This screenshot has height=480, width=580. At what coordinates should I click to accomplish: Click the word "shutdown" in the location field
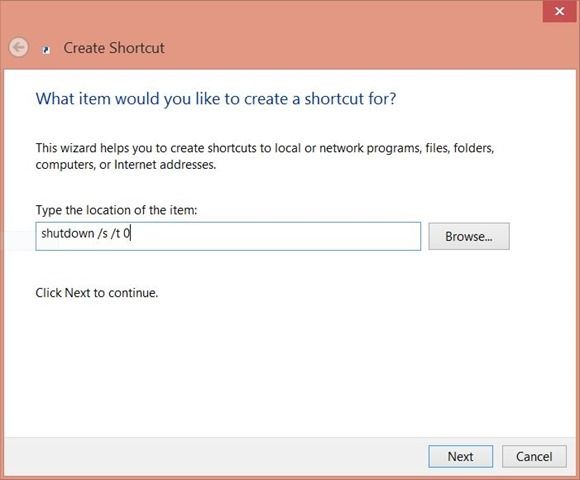(68, 233)
